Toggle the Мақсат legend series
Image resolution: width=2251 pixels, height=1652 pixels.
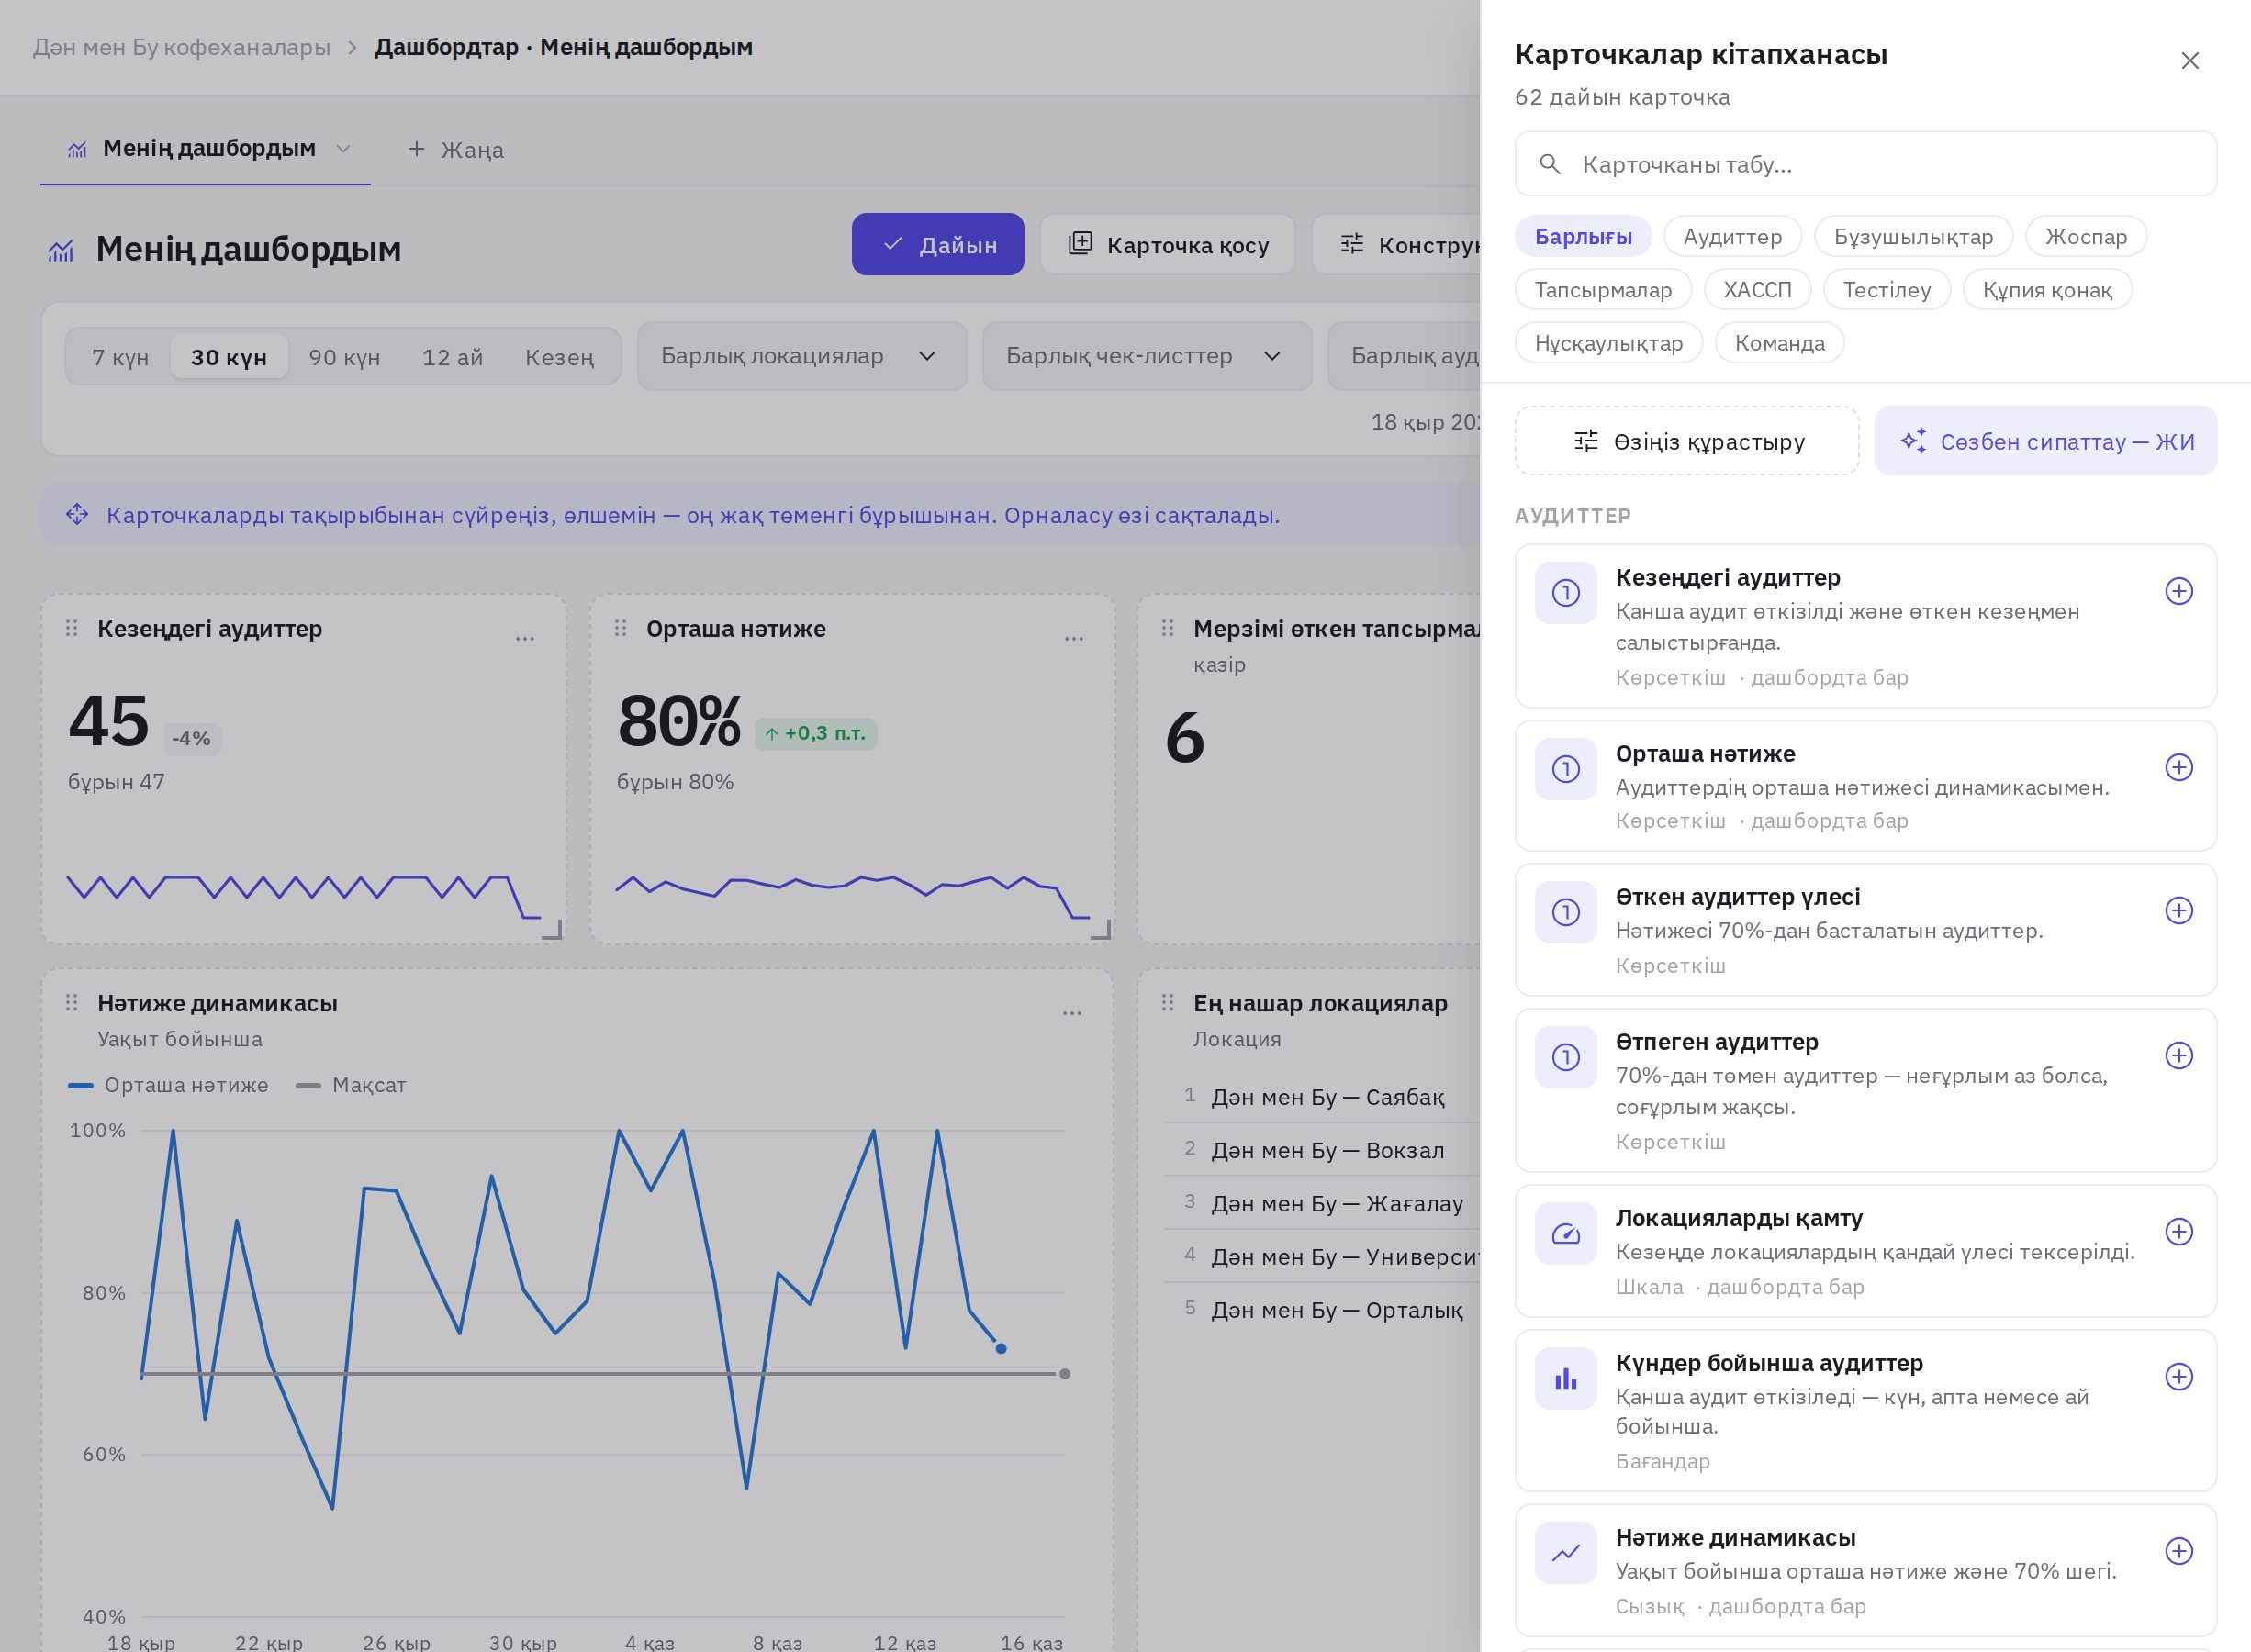[352, 1085]
